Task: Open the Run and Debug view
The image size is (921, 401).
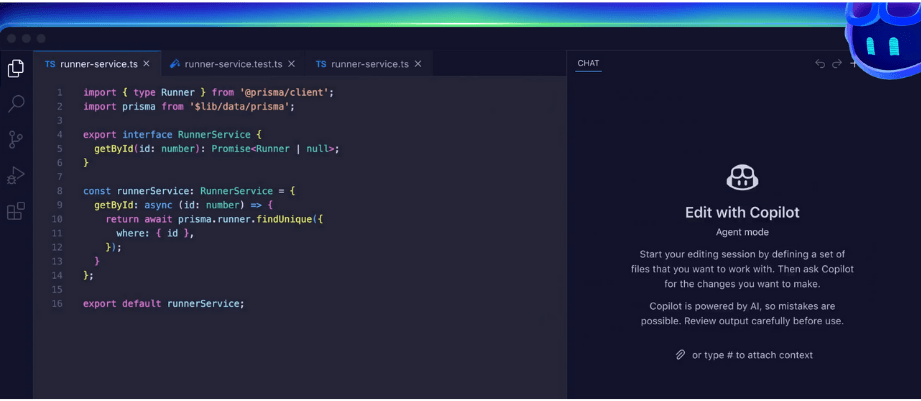Action: click(x=16, y=175)
